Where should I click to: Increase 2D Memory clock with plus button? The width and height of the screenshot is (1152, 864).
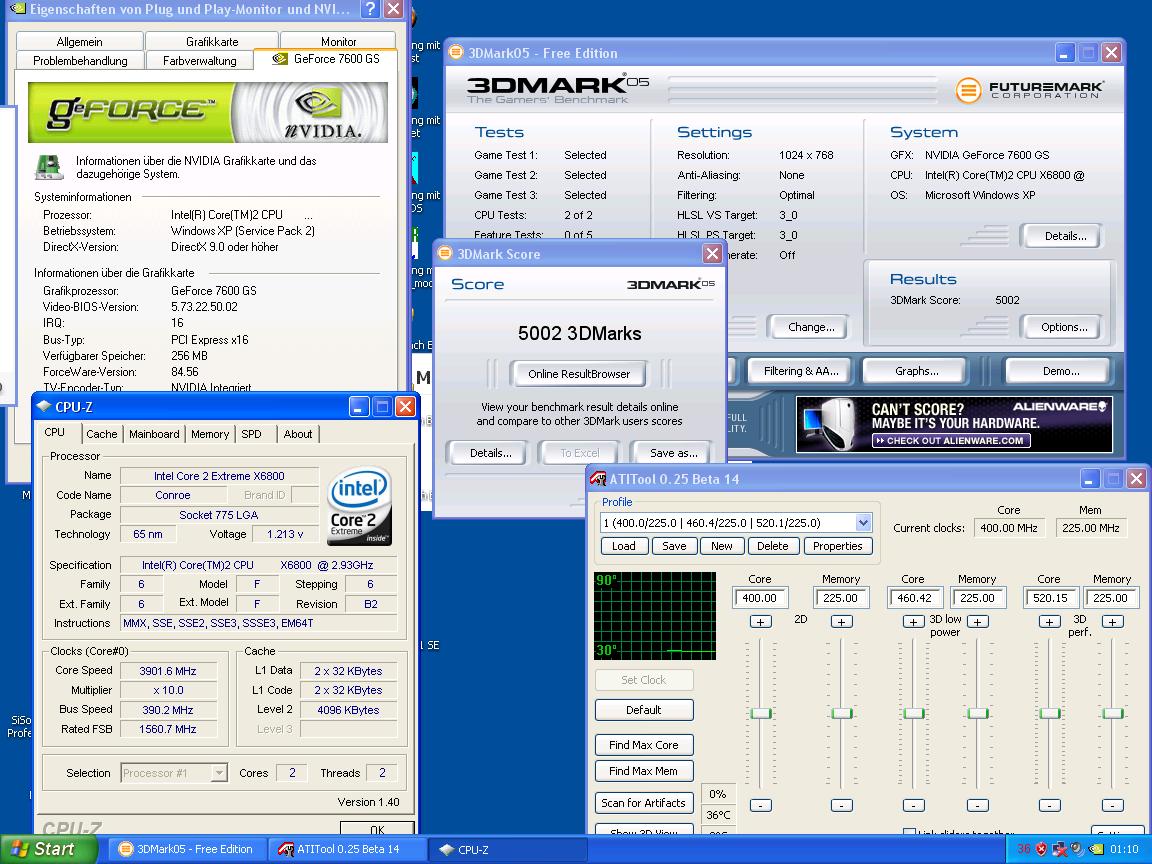(x=841, y=622)
